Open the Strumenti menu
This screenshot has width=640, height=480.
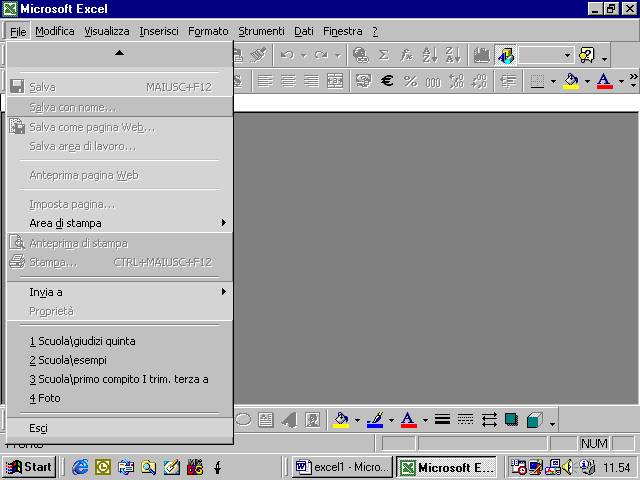261,31
